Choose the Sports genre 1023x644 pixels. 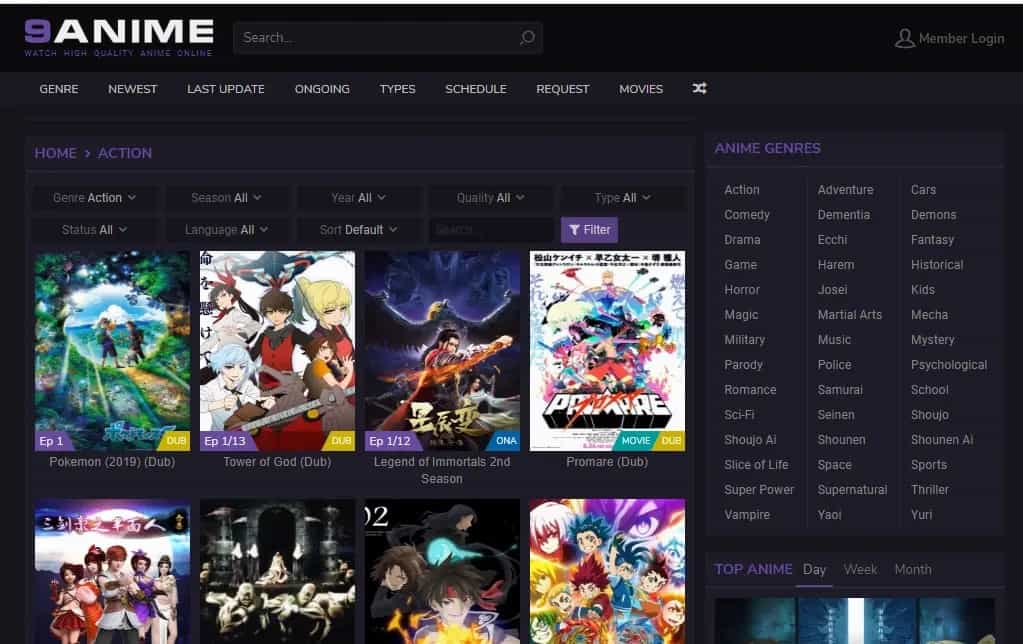928,465
